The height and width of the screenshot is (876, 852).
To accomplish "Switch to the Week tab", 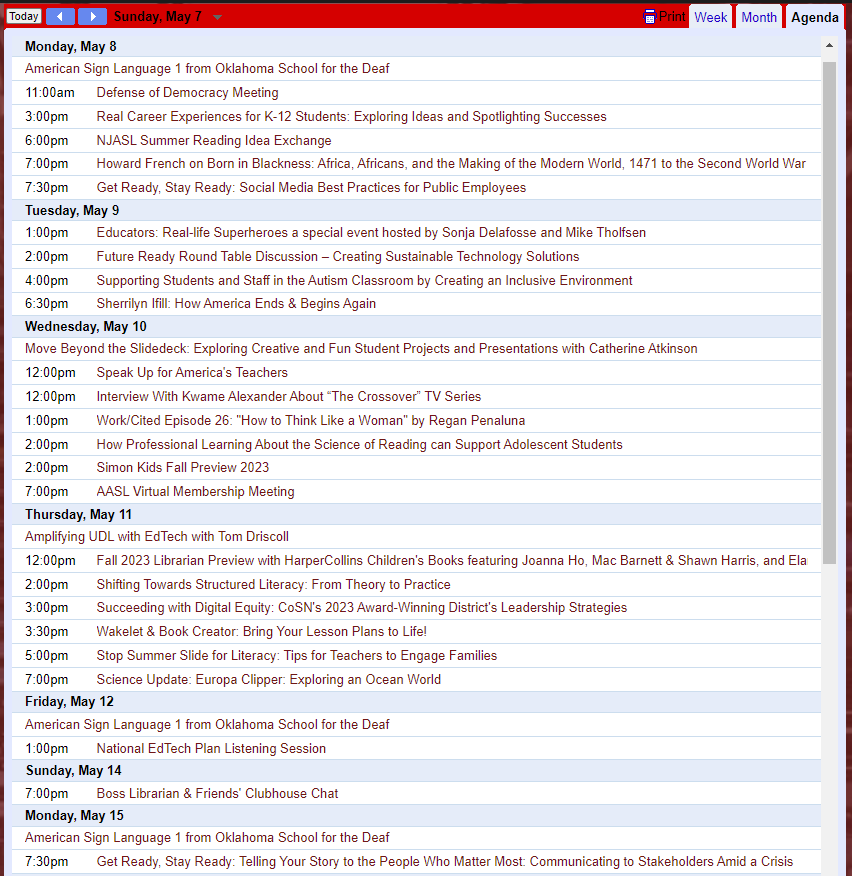I will 711,17.
